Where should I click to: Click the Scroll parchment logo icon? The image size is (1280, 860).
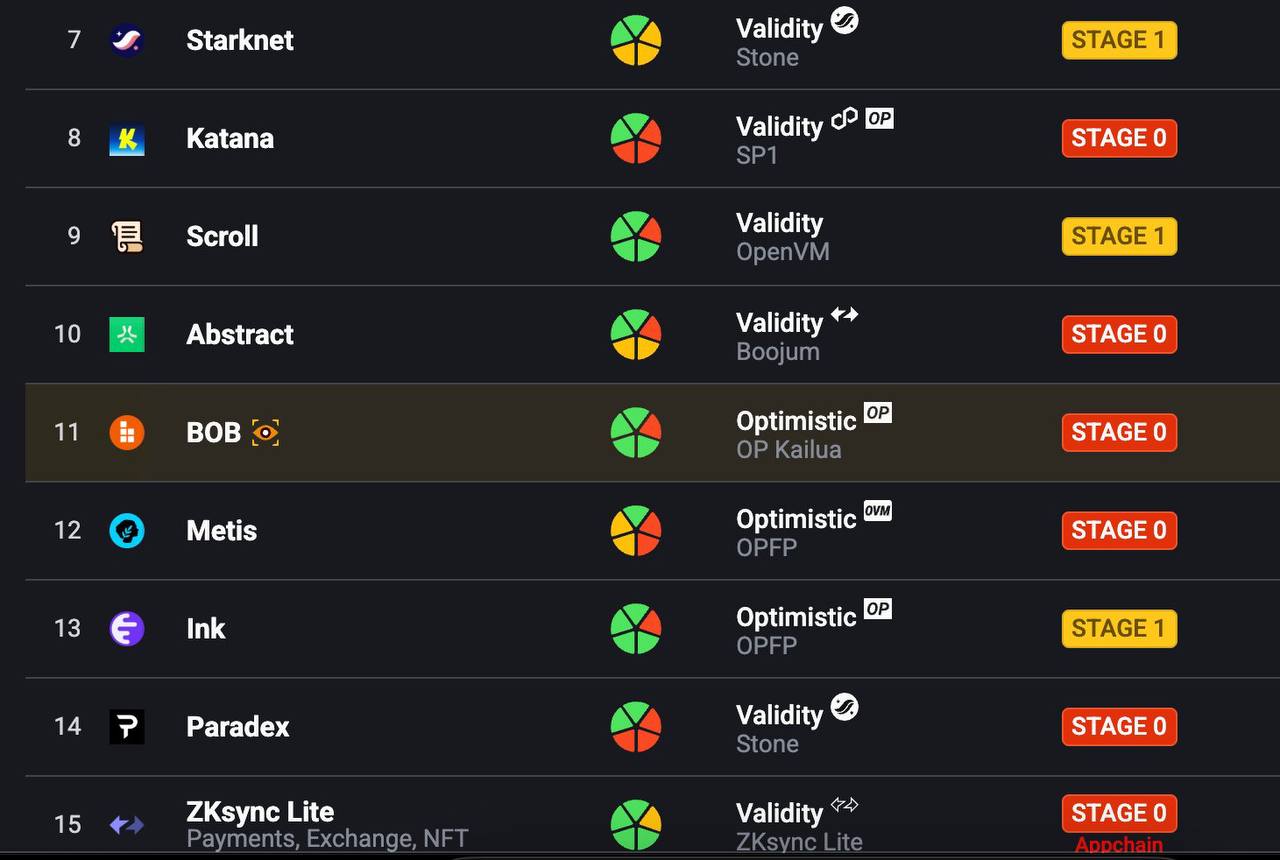tap(127, 237)
